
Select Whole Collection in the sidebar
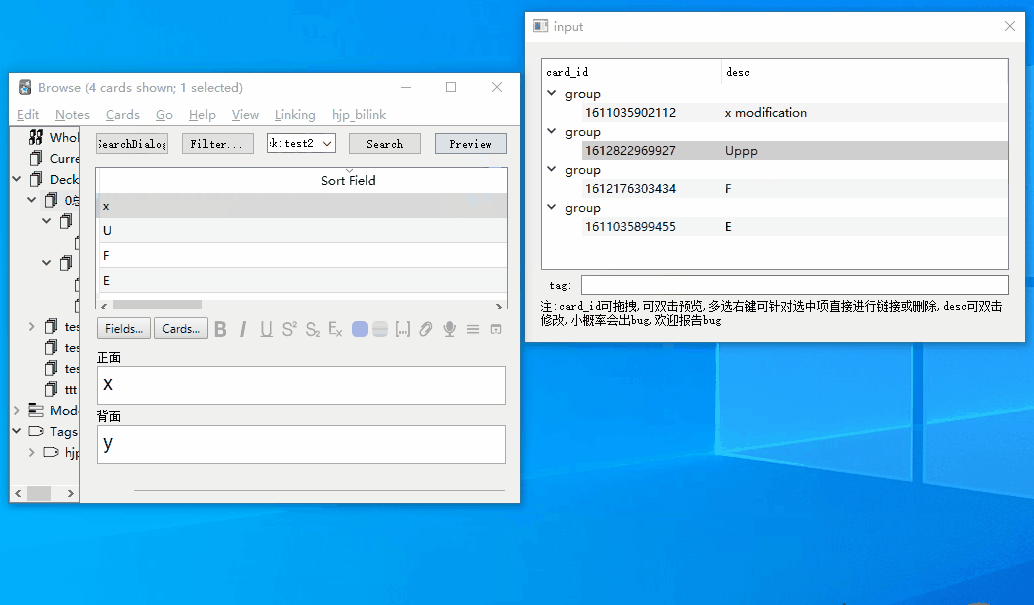(54, 137)
